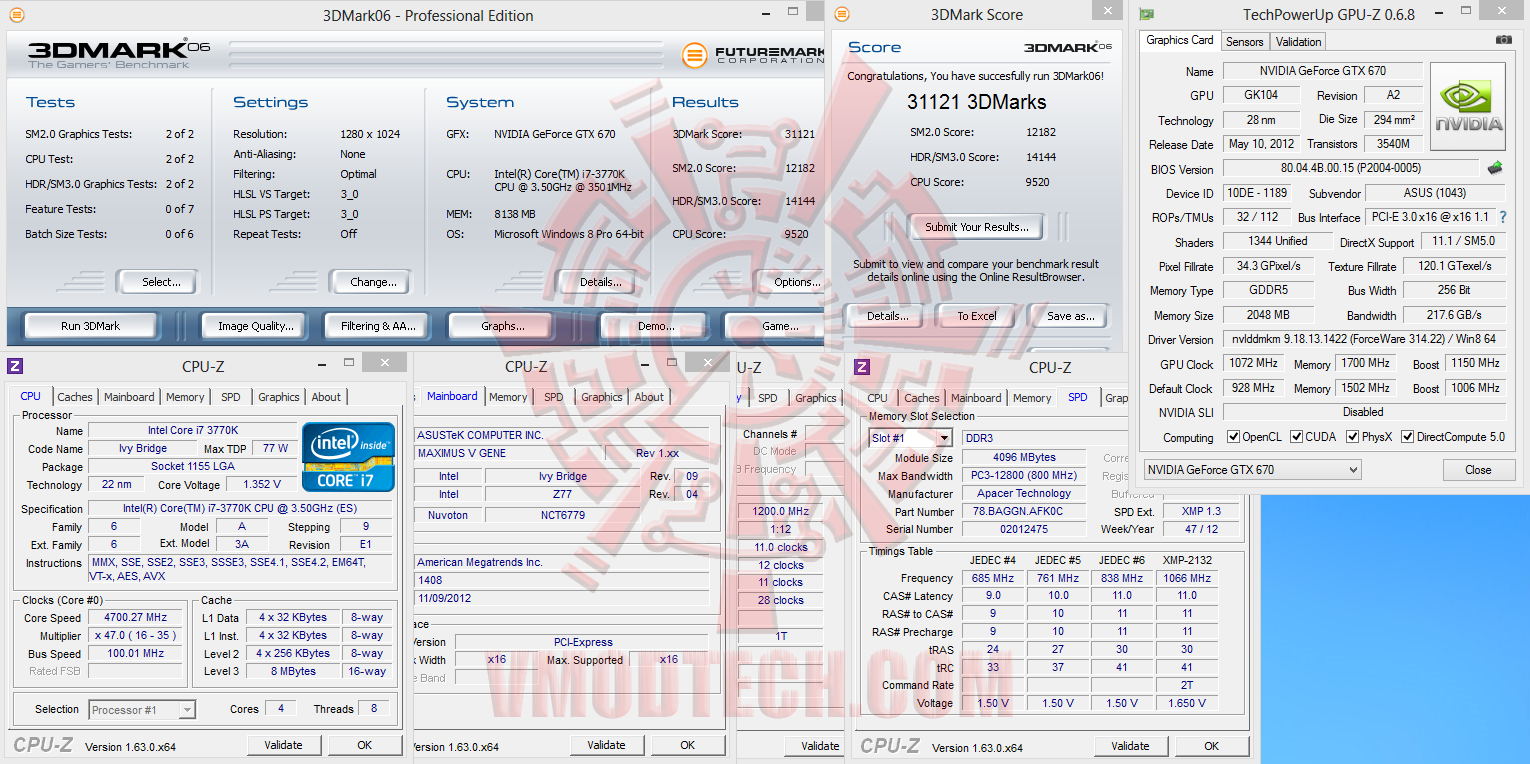1530x764 pixels.
Task: Click the BIOS Version field in GPU-Z
Action: click(1350, 168)
